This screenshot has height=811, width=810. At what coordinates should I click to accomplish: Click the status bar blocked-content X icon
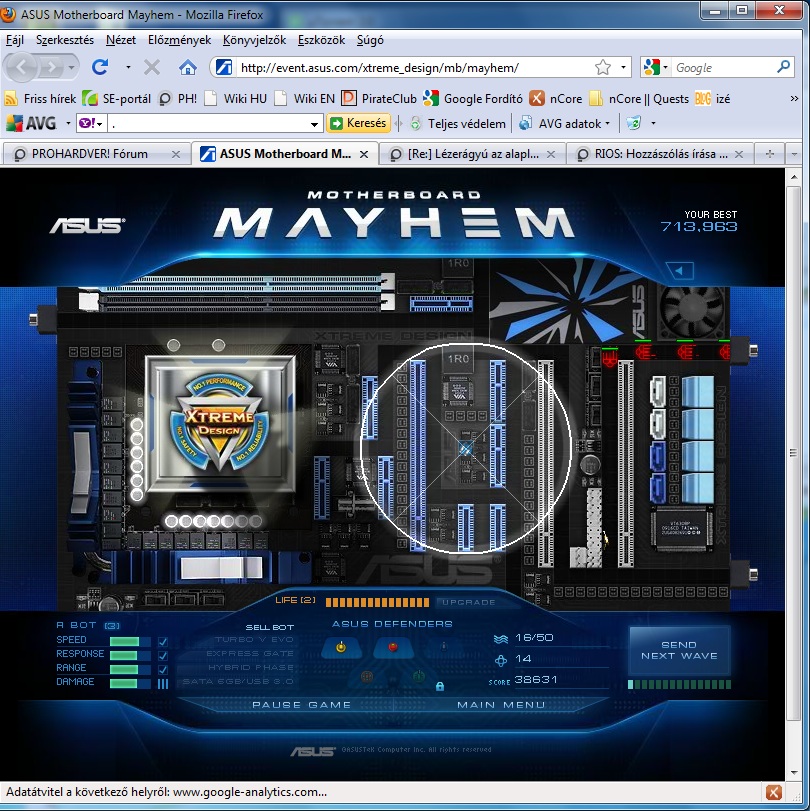[x=774, y=792]
